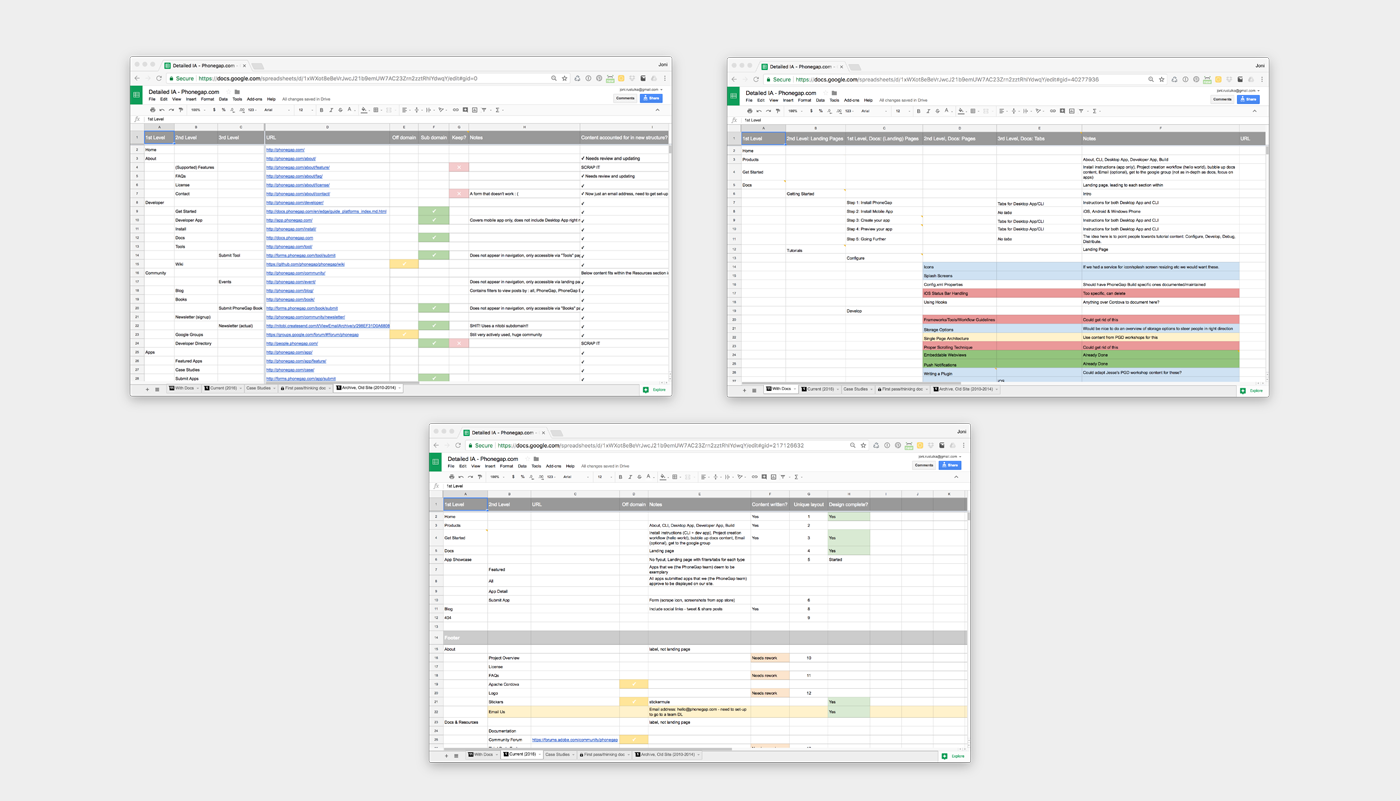The image size is (1400, 801).
Task: Open 123 number format dropdown in With Docs window
Action: click(x=849, y=111)
